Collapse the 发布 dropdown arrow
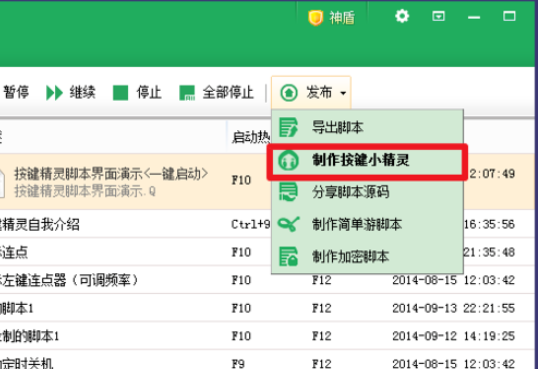The height and width of the screenshot is (369, 538). (x=343, y=93)
